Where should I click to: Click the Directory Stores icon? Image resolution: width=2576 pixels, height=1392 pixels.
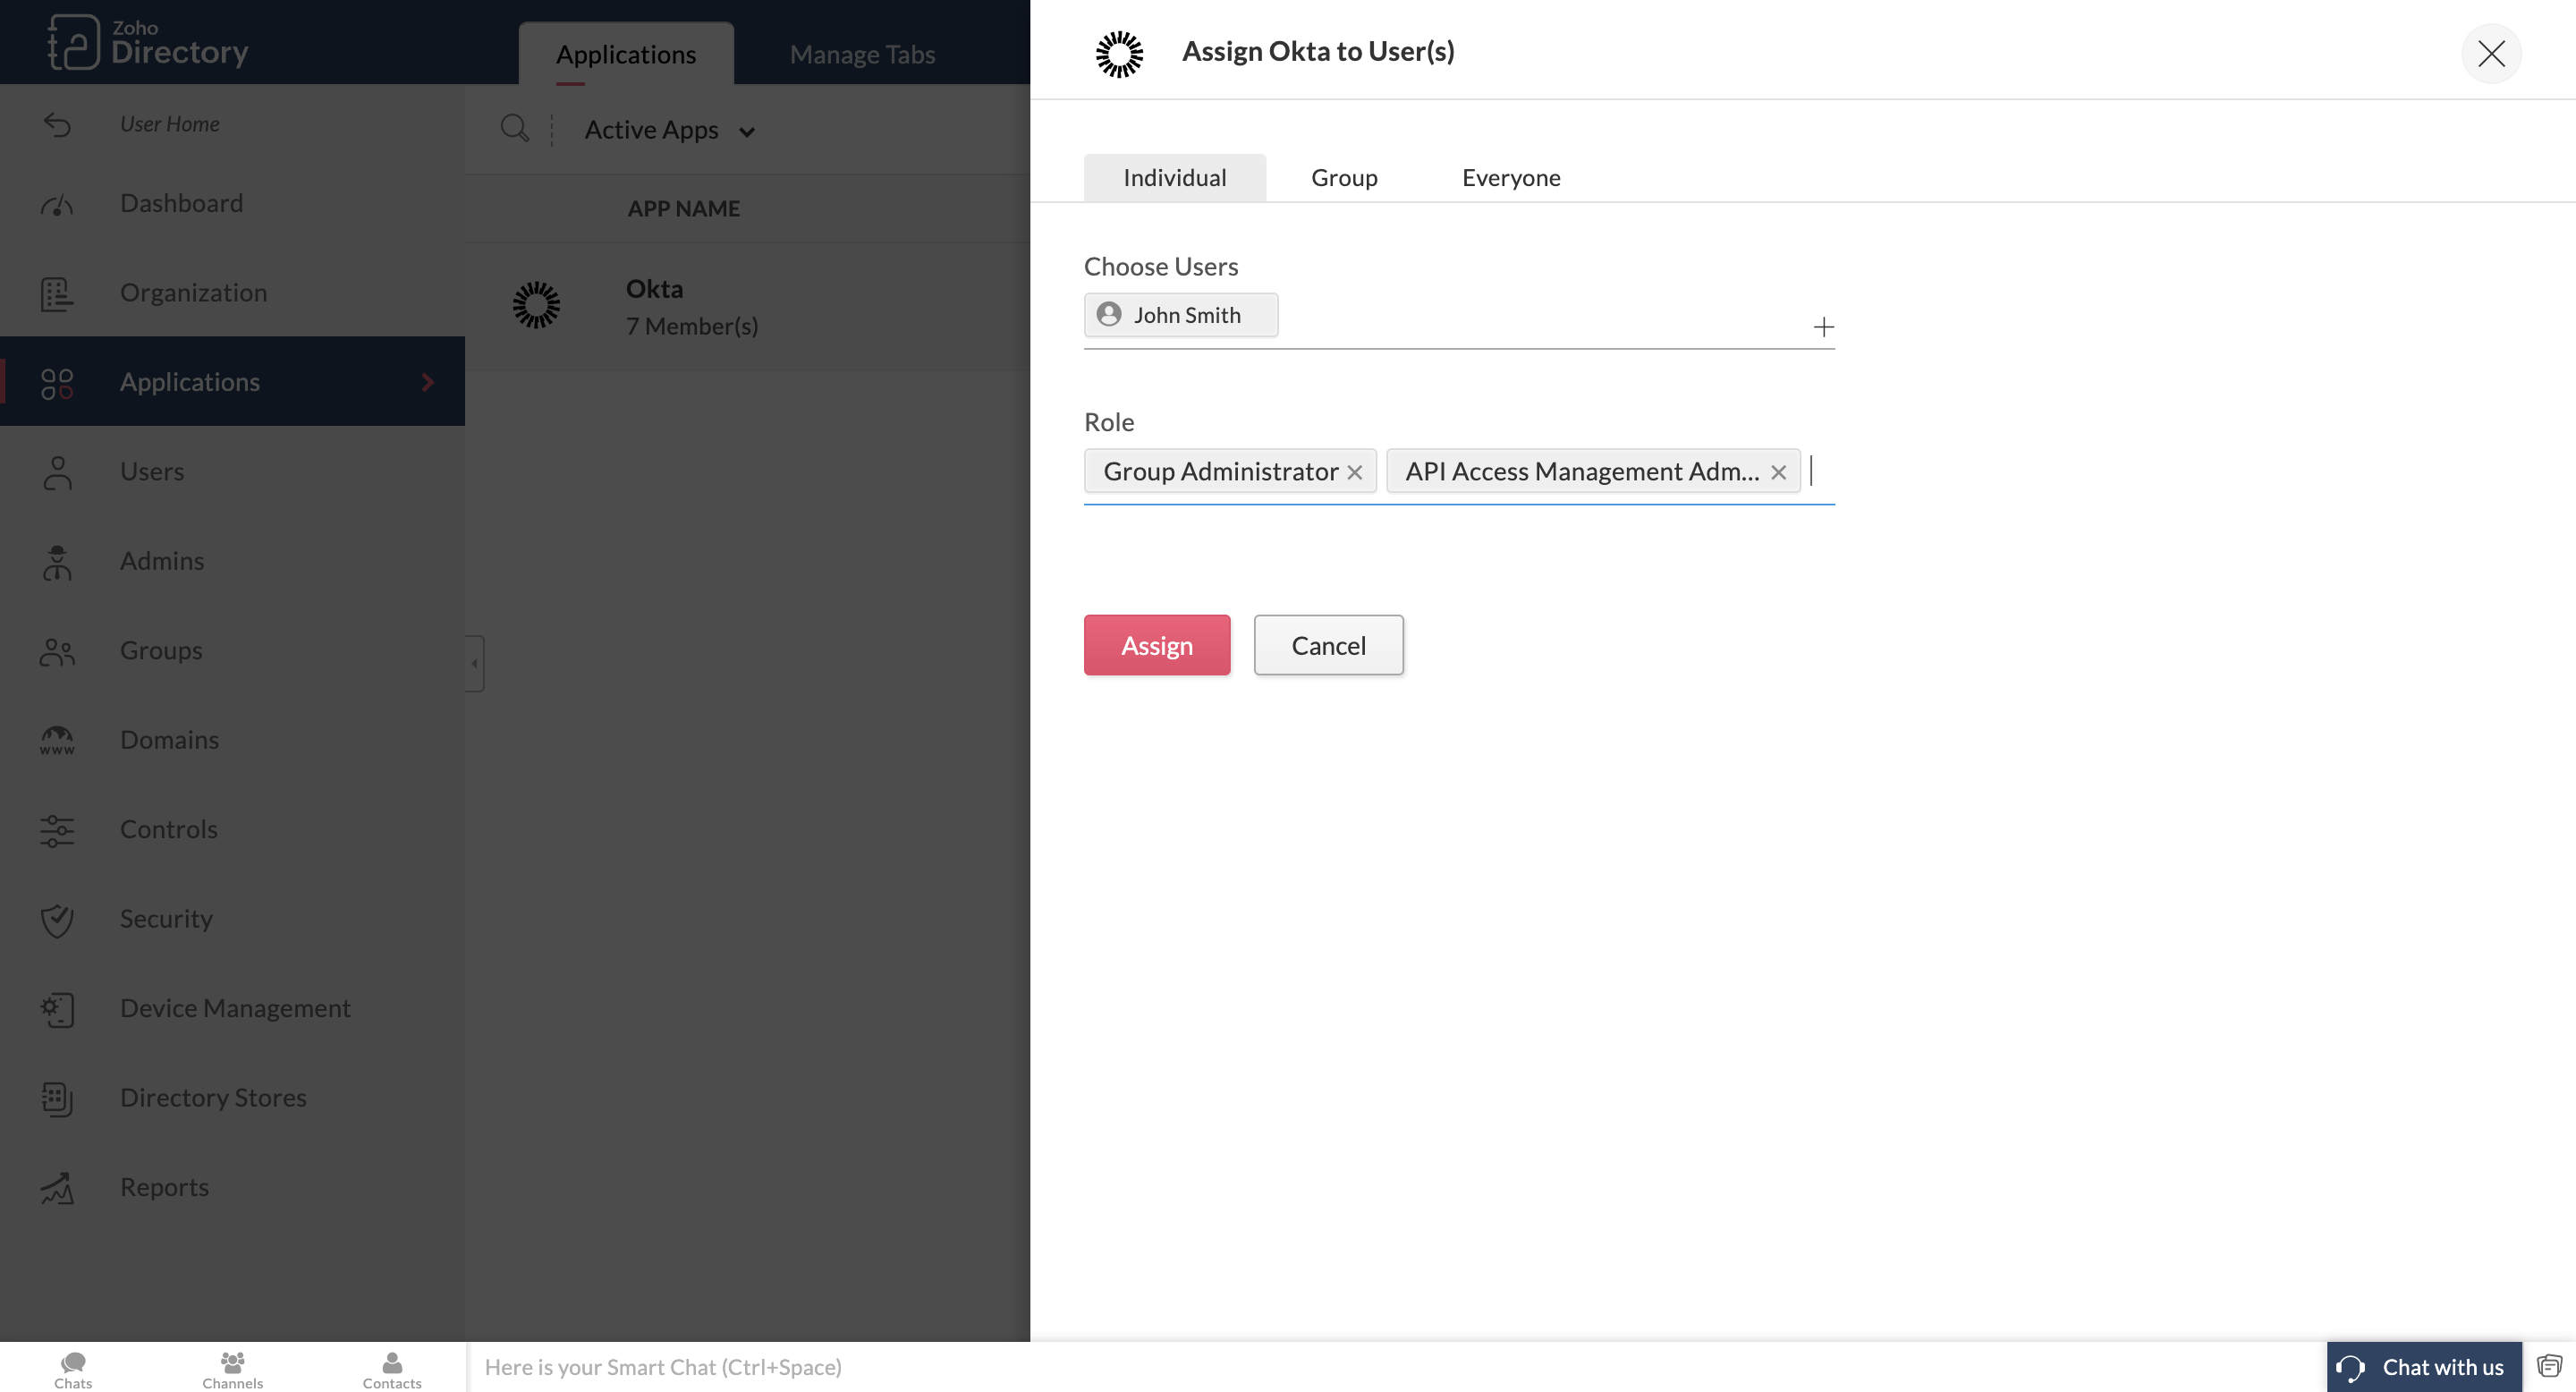(57, 1098)
